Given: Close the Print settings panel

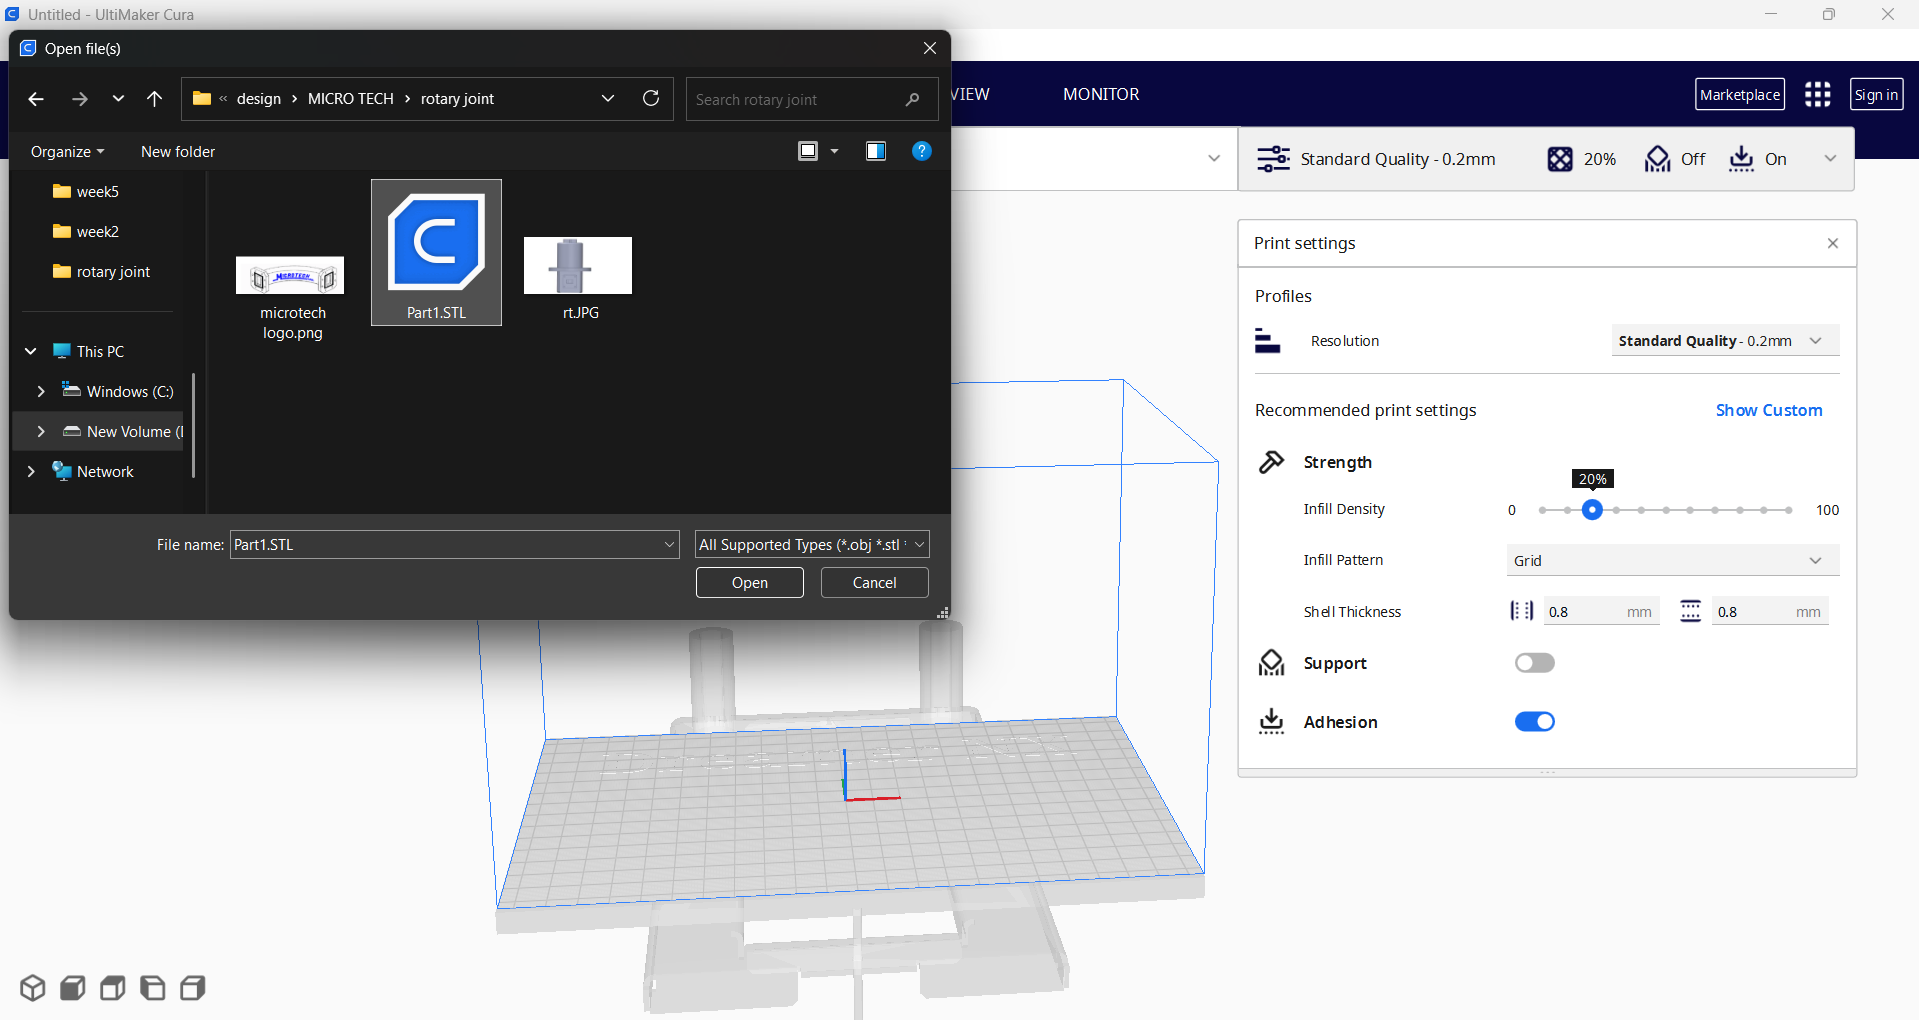Looking at the screenshot, I should click(1833, 243).
